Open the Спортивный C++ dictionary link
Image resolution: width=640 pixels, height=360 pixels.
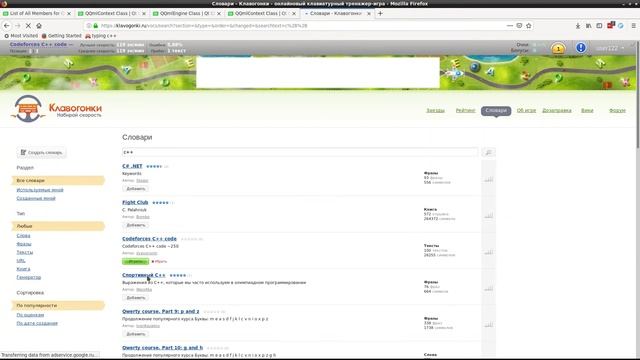pyautogui.click(x=144, y=275)
